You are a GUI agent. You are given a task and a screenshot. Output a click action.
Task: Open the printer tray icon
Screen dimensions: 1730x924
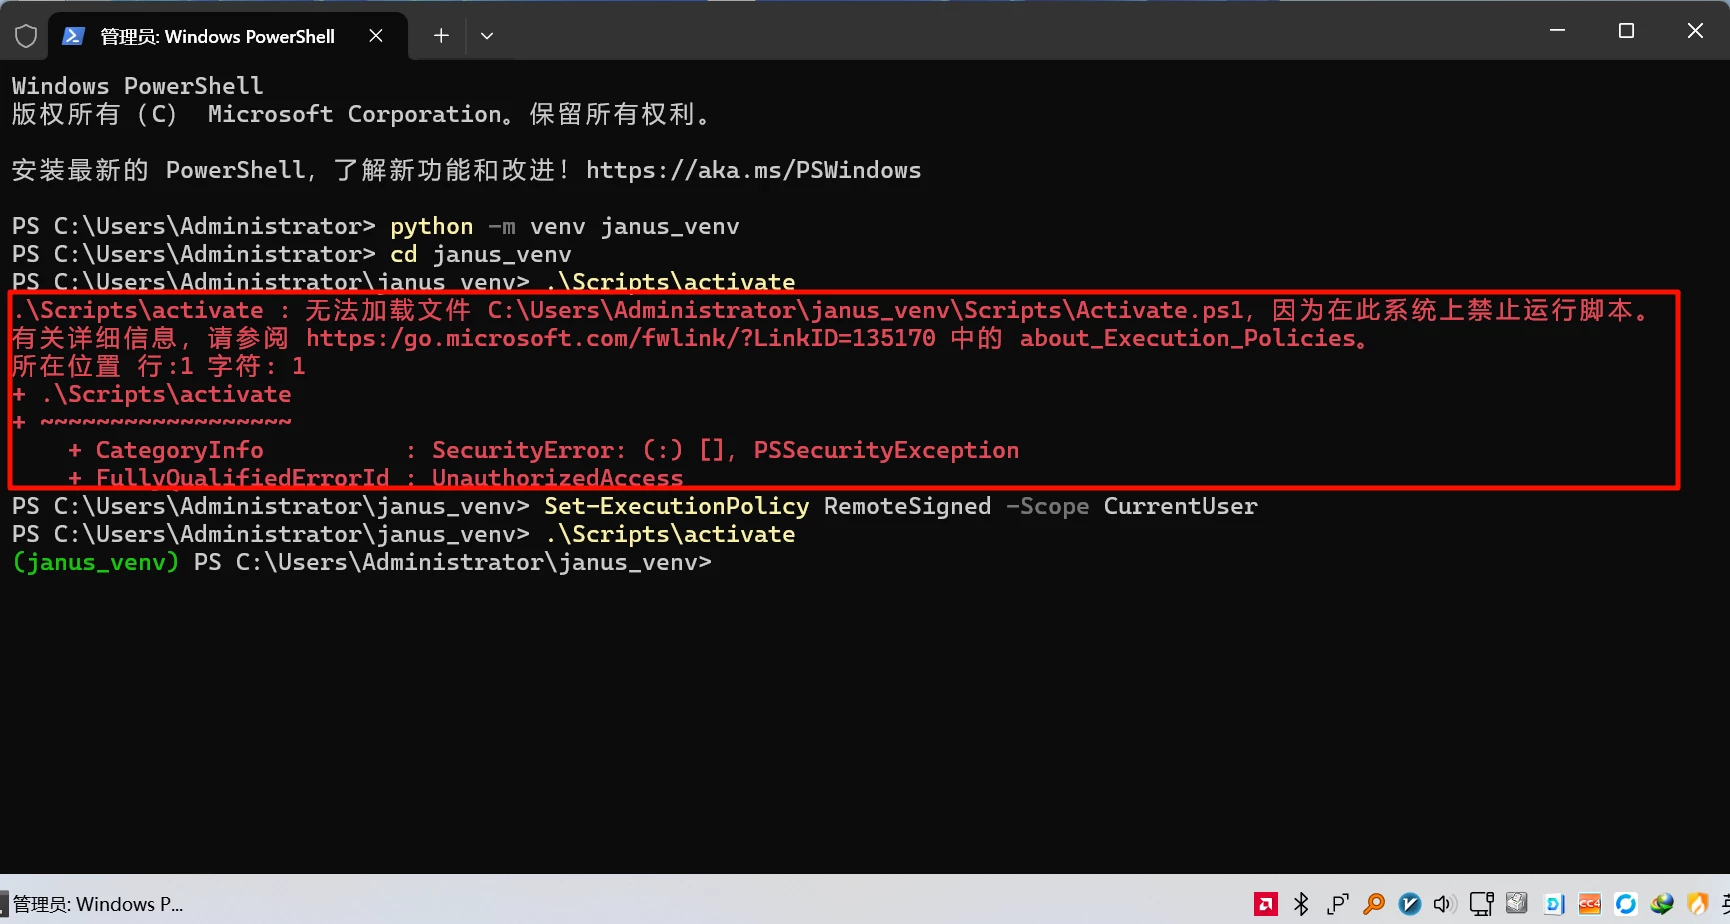click(1517, 904)
